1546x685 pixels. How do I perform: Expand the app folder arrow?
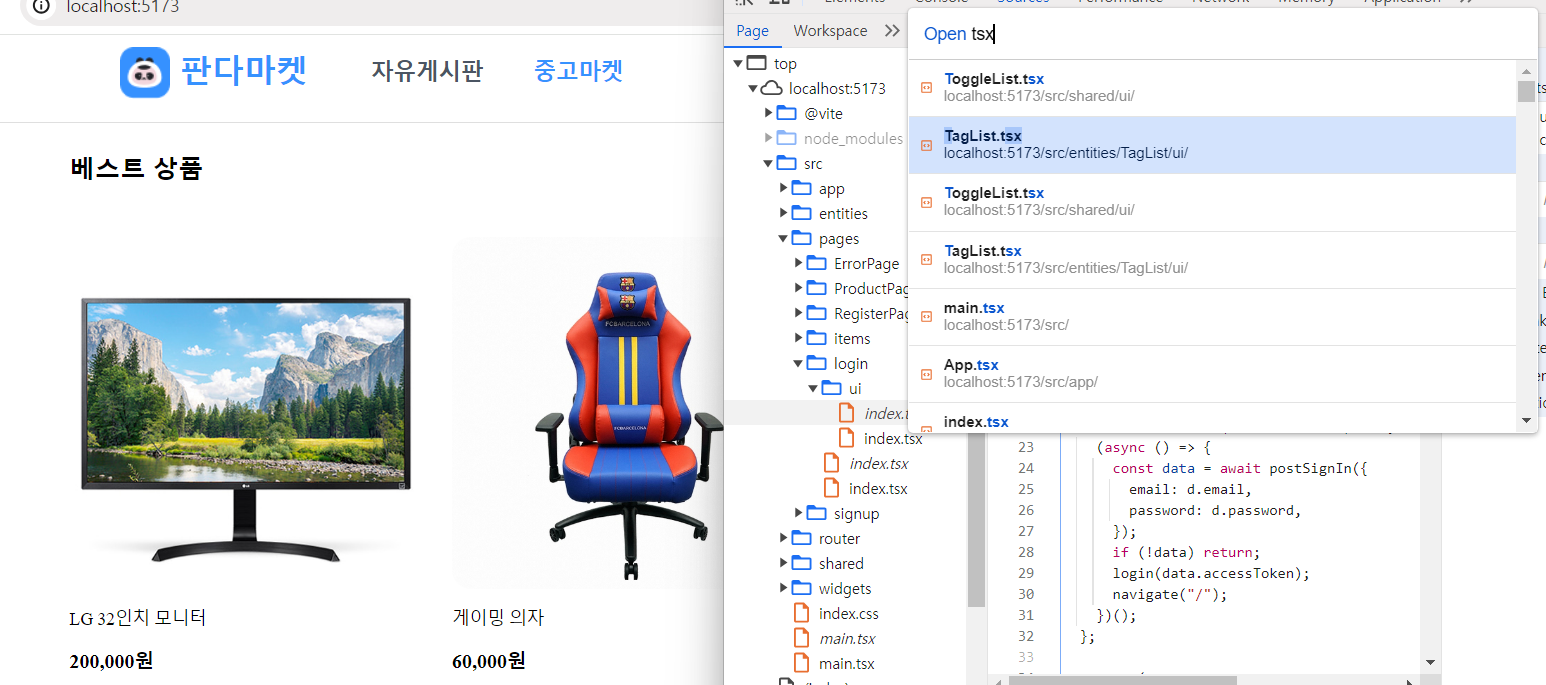tap(784, 188)
